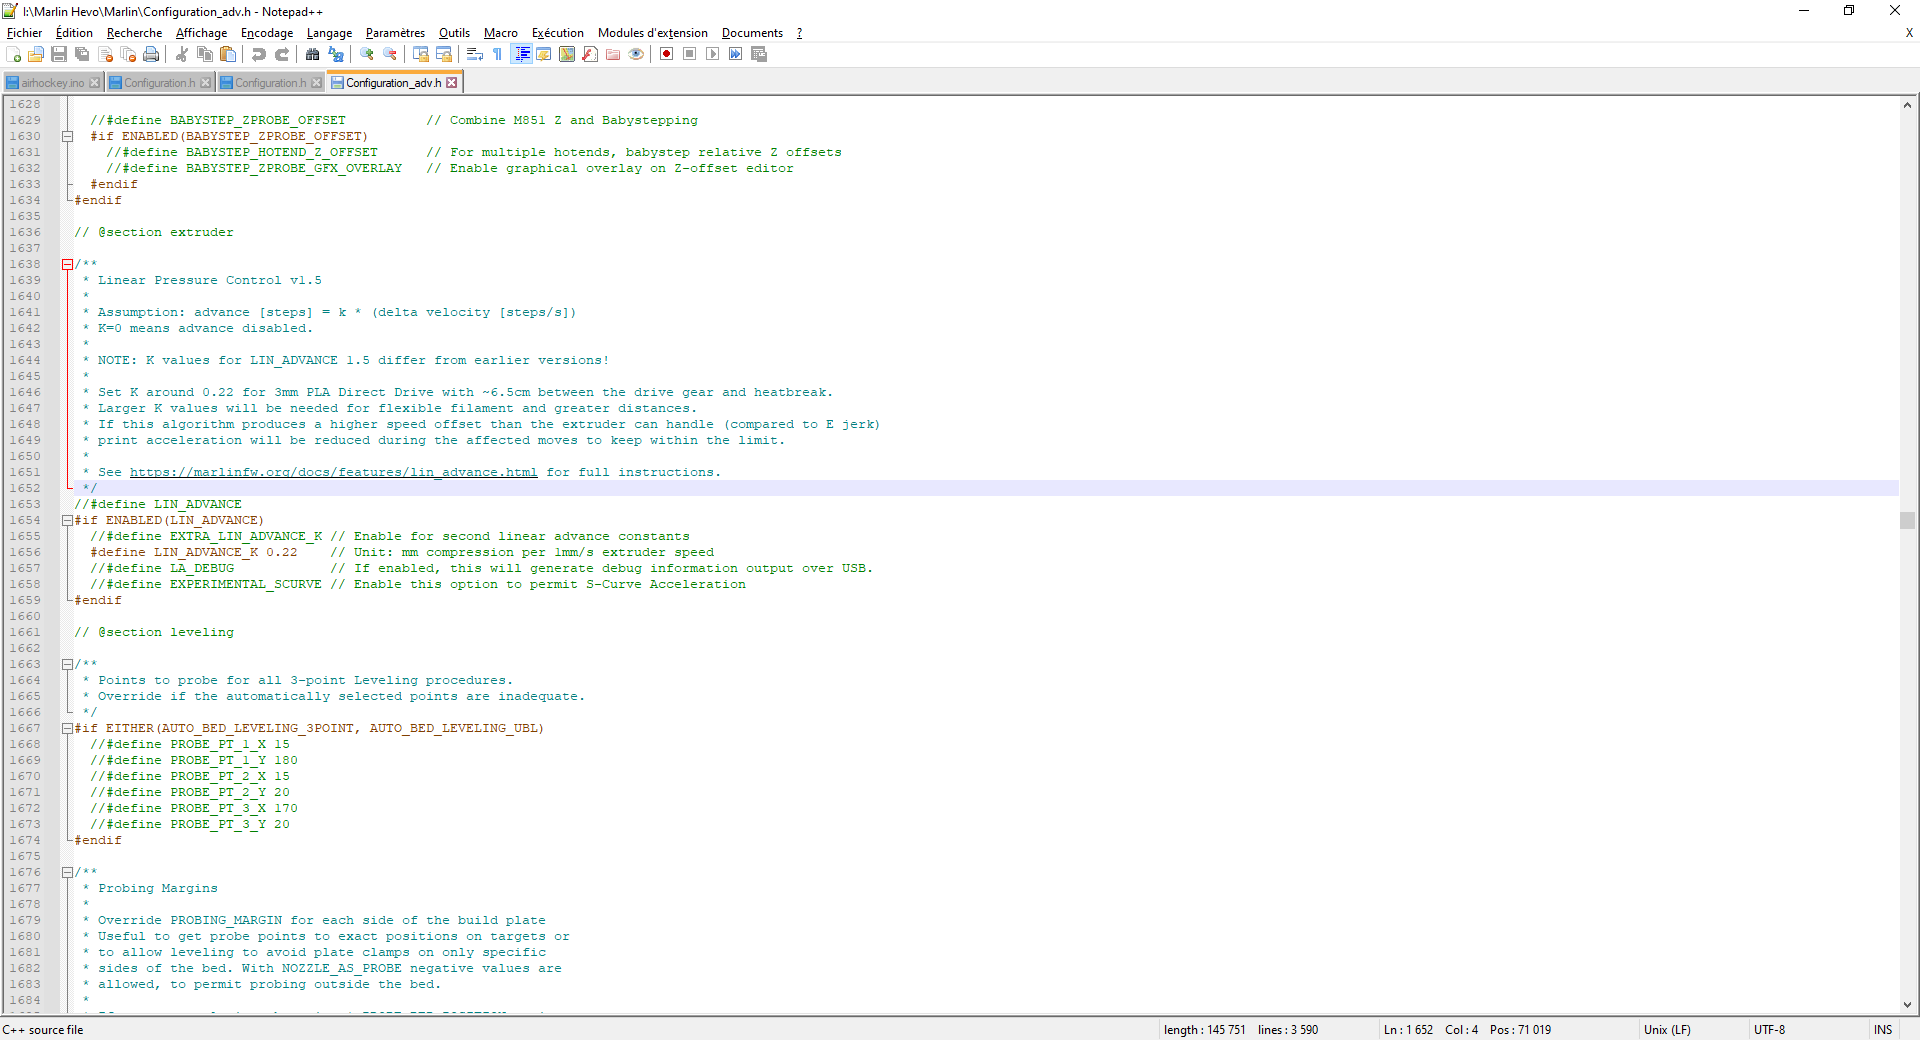Play back the recorded macro

pos(713,54)
